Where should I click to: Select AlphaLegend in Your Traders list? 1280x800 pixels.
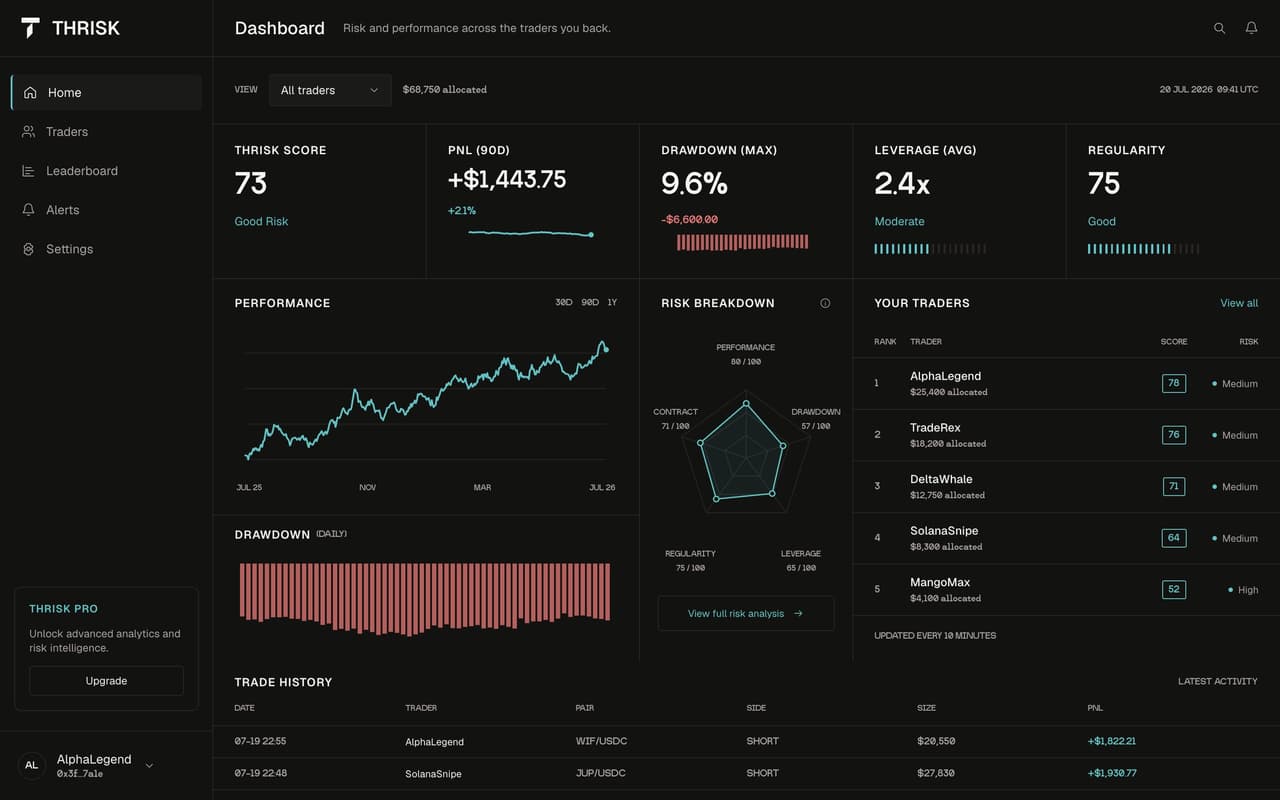[1066, 383]
